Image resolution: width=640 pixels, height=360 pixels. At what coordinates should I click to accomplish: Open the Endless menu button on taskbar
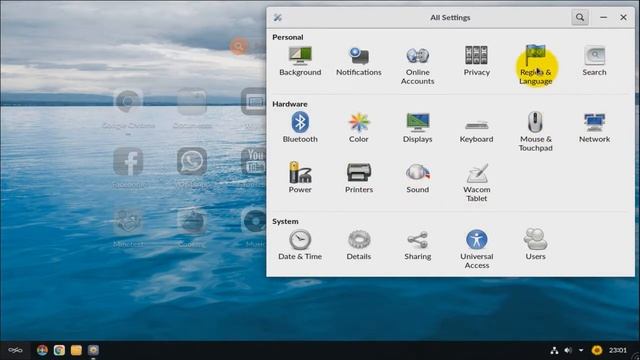coord(16,350)
